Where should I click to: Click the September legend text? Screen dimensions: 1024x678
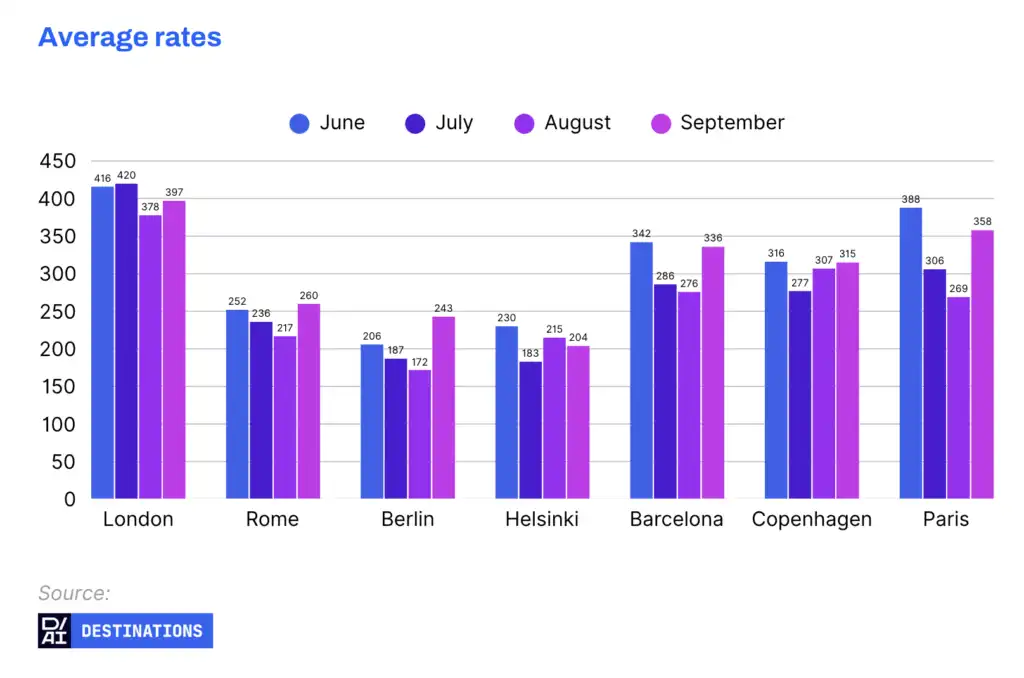(732, 123)
